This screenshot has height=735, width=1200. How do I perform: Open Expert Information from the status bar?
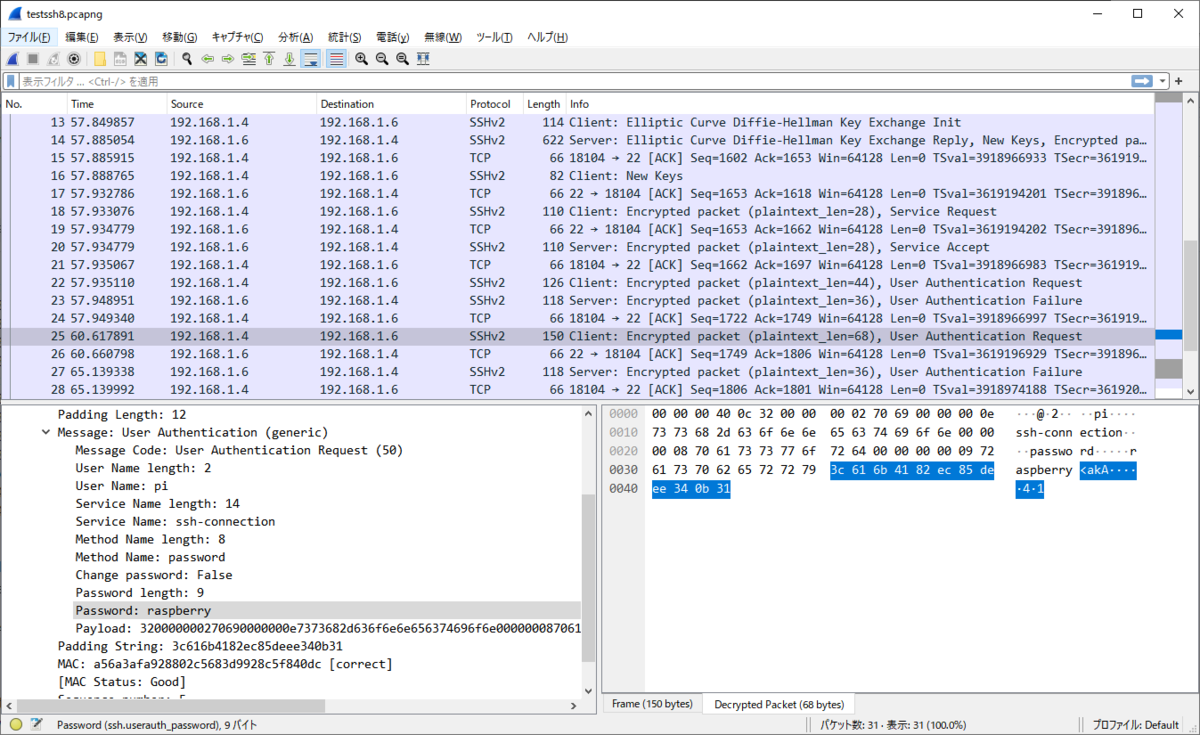pyautogui.click(x=17, y=723)
